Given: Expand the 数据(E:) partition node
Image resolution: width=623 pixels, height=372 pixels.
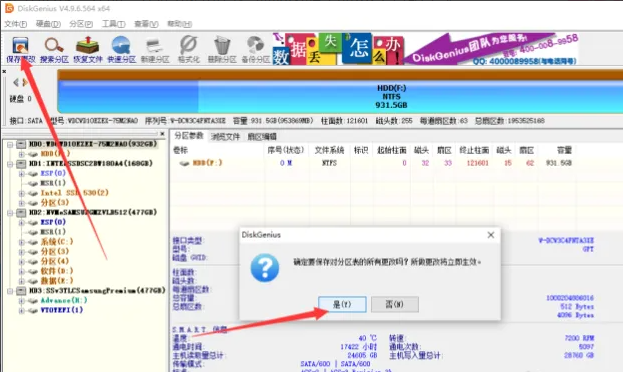Looking at the screenshot, I should (22, 281).
